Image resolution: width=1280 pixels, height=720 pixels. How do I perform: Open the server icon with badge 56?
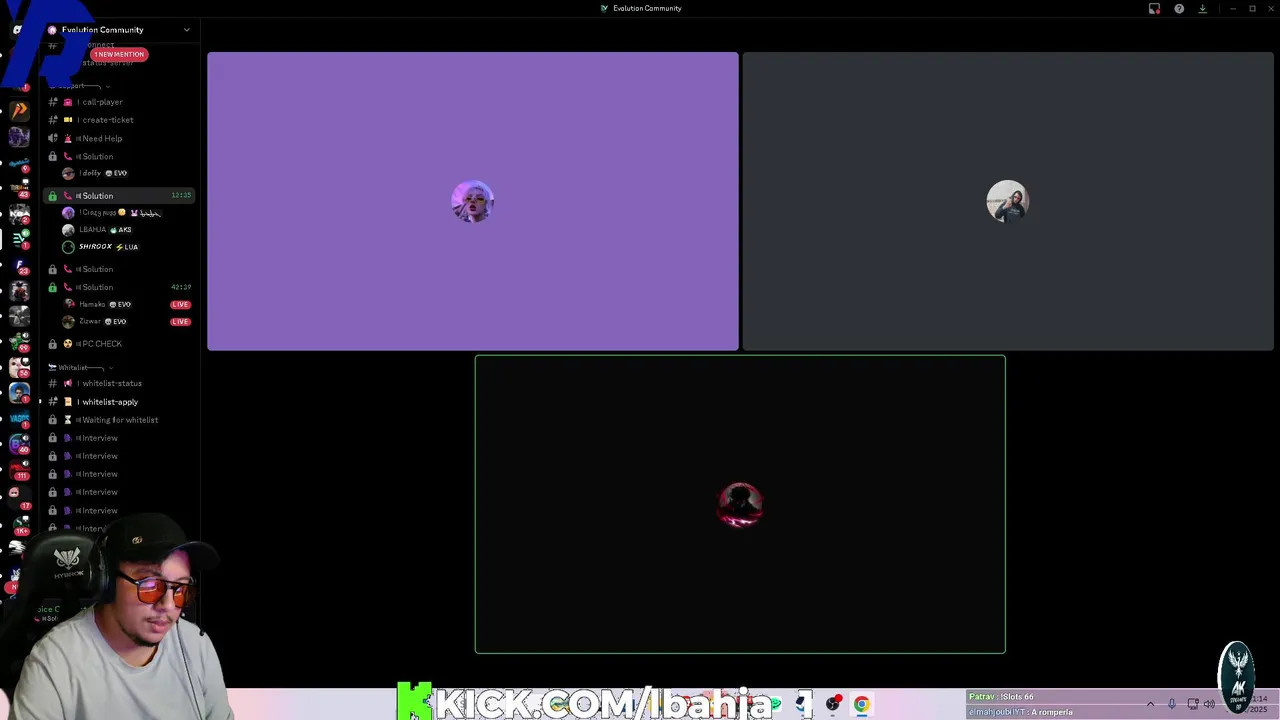19,367
